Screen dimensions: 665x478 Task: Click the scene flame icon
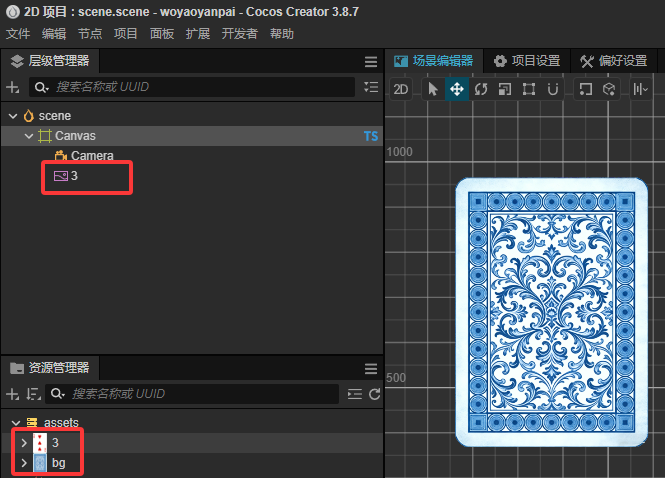[28, 116]
